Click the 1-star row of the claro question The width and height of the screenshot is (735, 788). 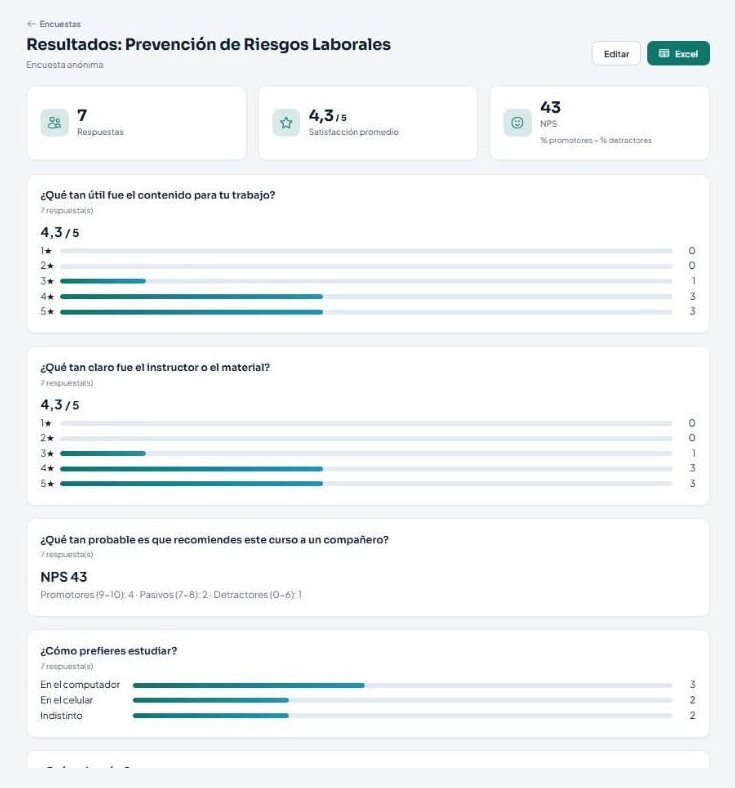coord(368,423)
